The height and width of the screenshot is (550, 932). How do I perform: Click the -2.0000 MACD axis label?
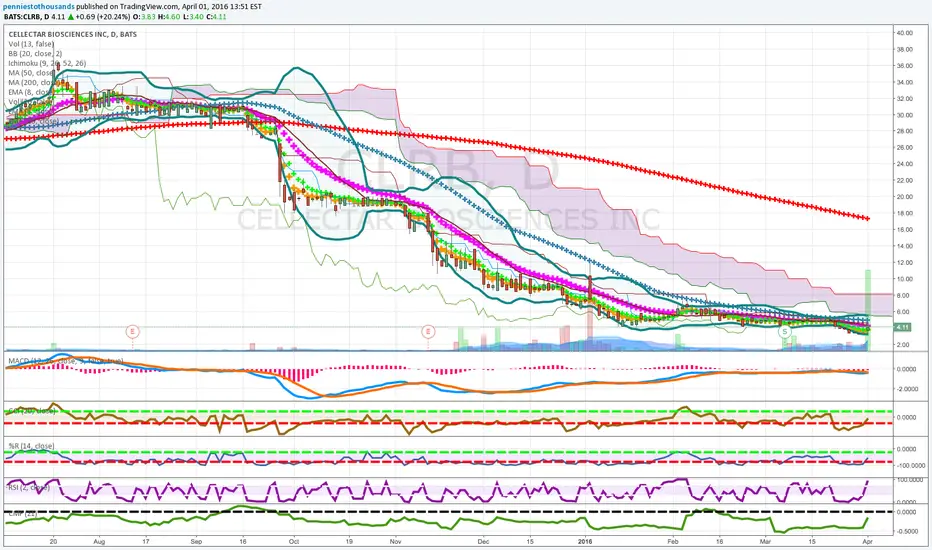[906, 389]
